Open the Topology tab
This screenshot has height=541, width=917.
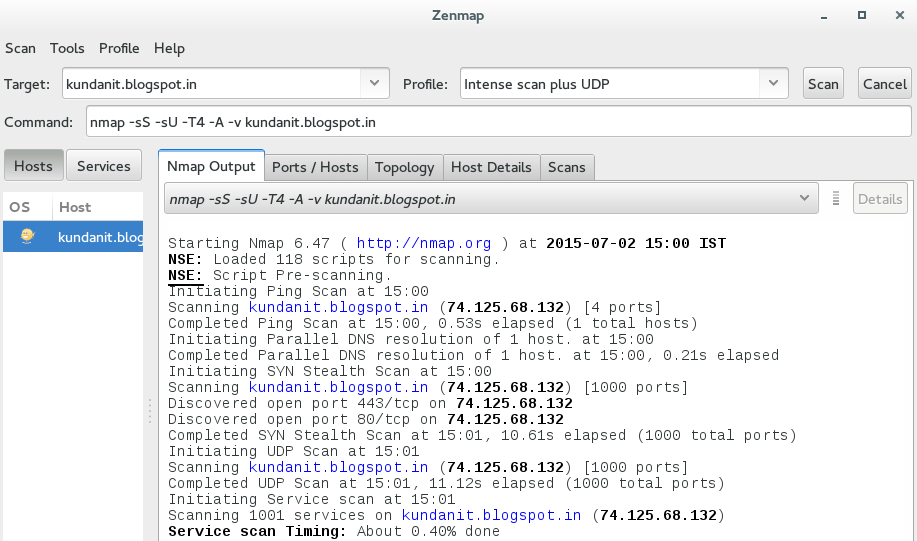pyautogui.click(x=405, y=167)
